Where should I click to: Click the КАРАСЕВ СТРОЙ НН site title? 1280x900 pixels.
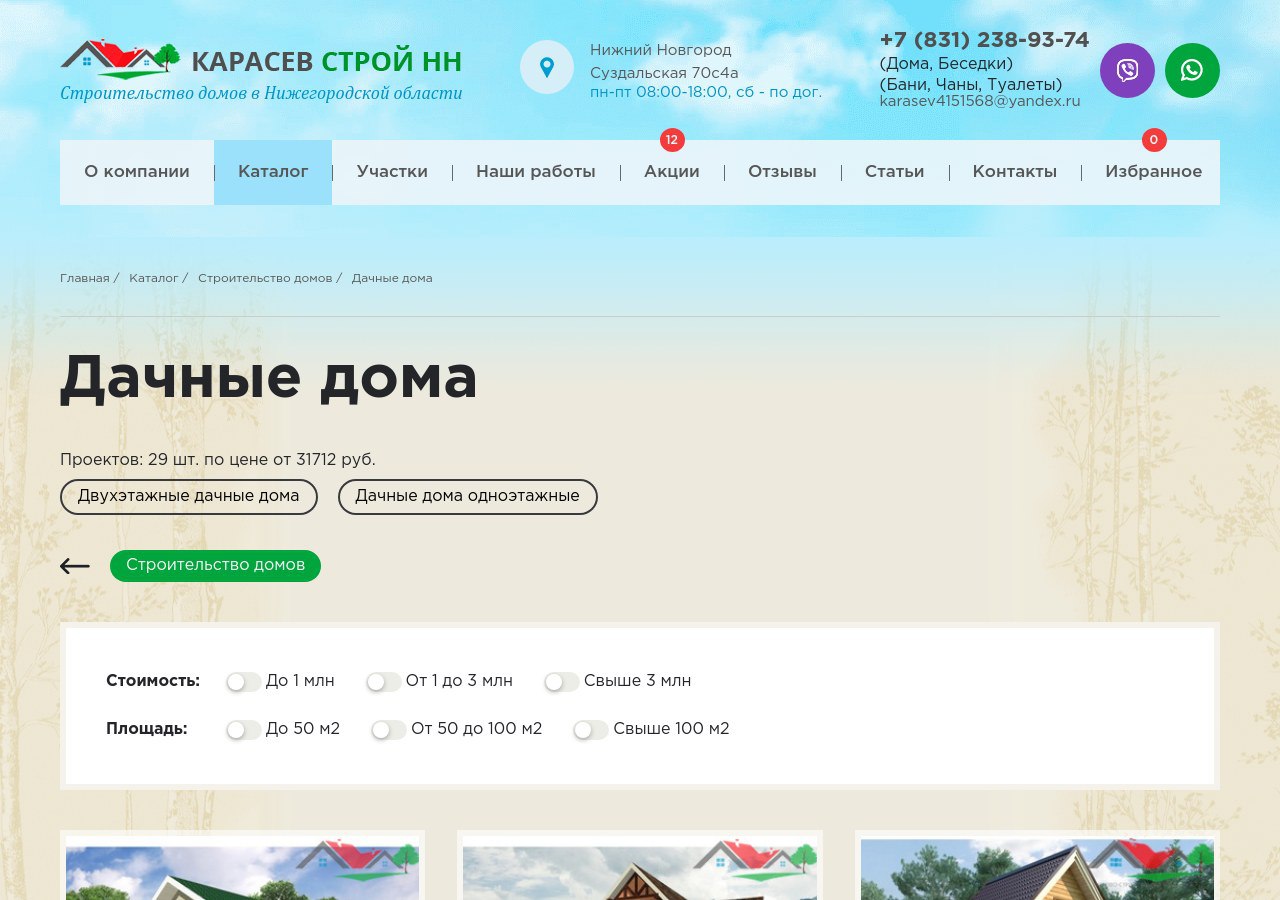tap(326, 62)
